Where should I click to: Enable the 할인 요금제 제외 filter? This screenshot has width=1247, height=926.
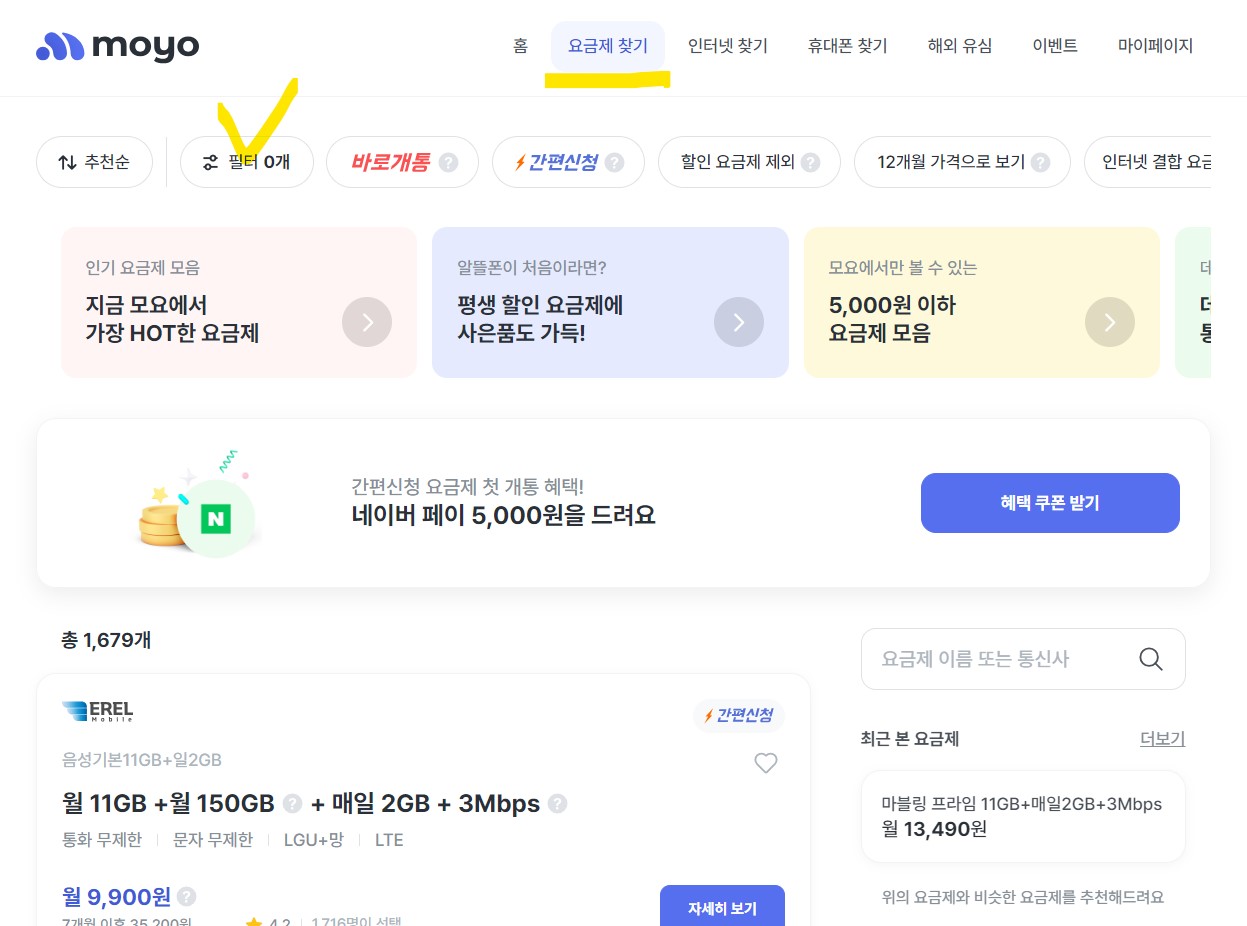pyautogui.click(x=749, y=161)
